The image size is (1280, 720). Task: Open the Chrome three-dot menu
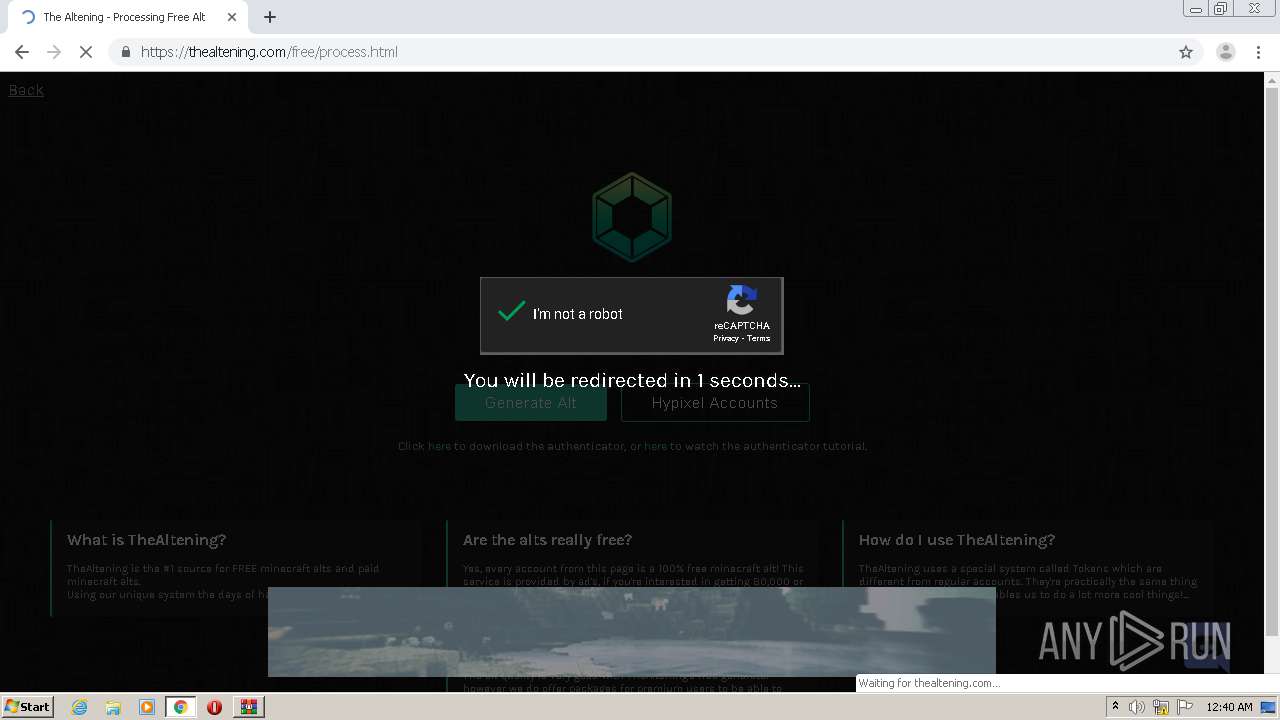1258,52
